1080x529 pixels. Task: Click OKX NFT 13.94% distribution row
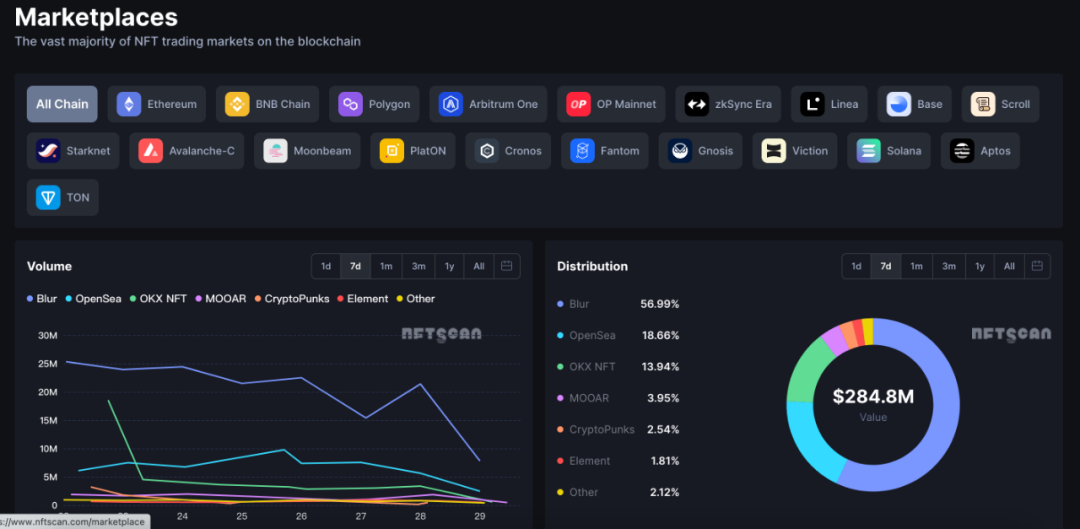tap(619, 366)
